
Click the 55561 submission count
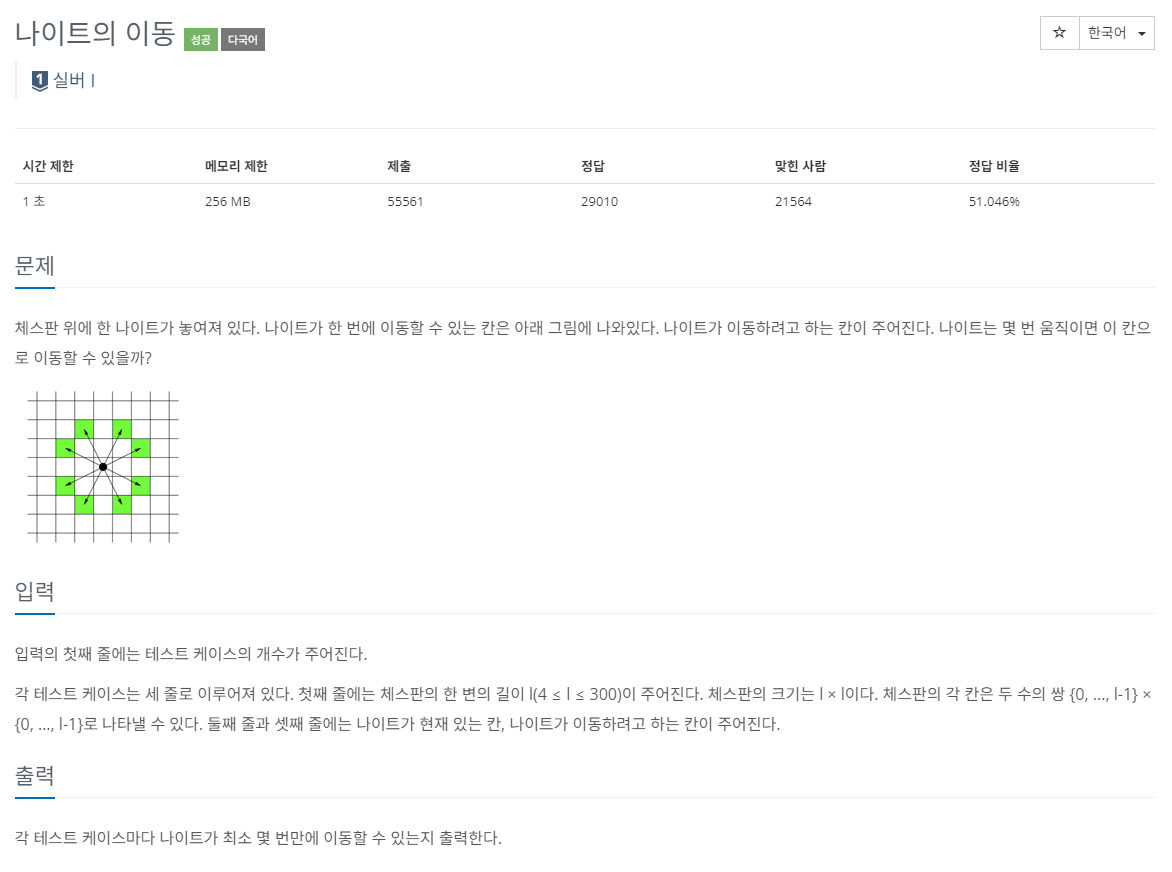pos(405,202)
